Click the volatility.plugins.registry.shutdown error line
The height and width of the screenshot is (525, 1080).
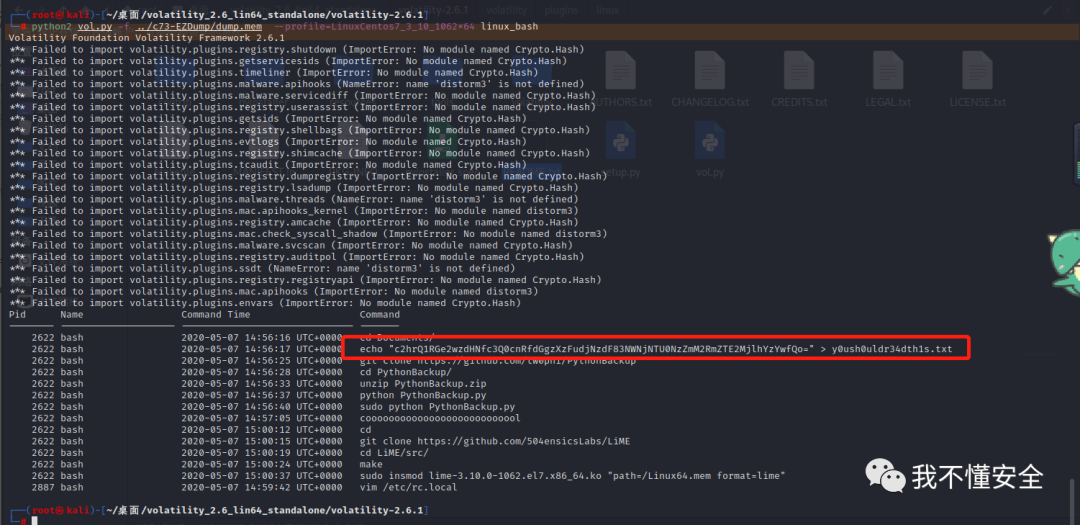tap(297, 50)
